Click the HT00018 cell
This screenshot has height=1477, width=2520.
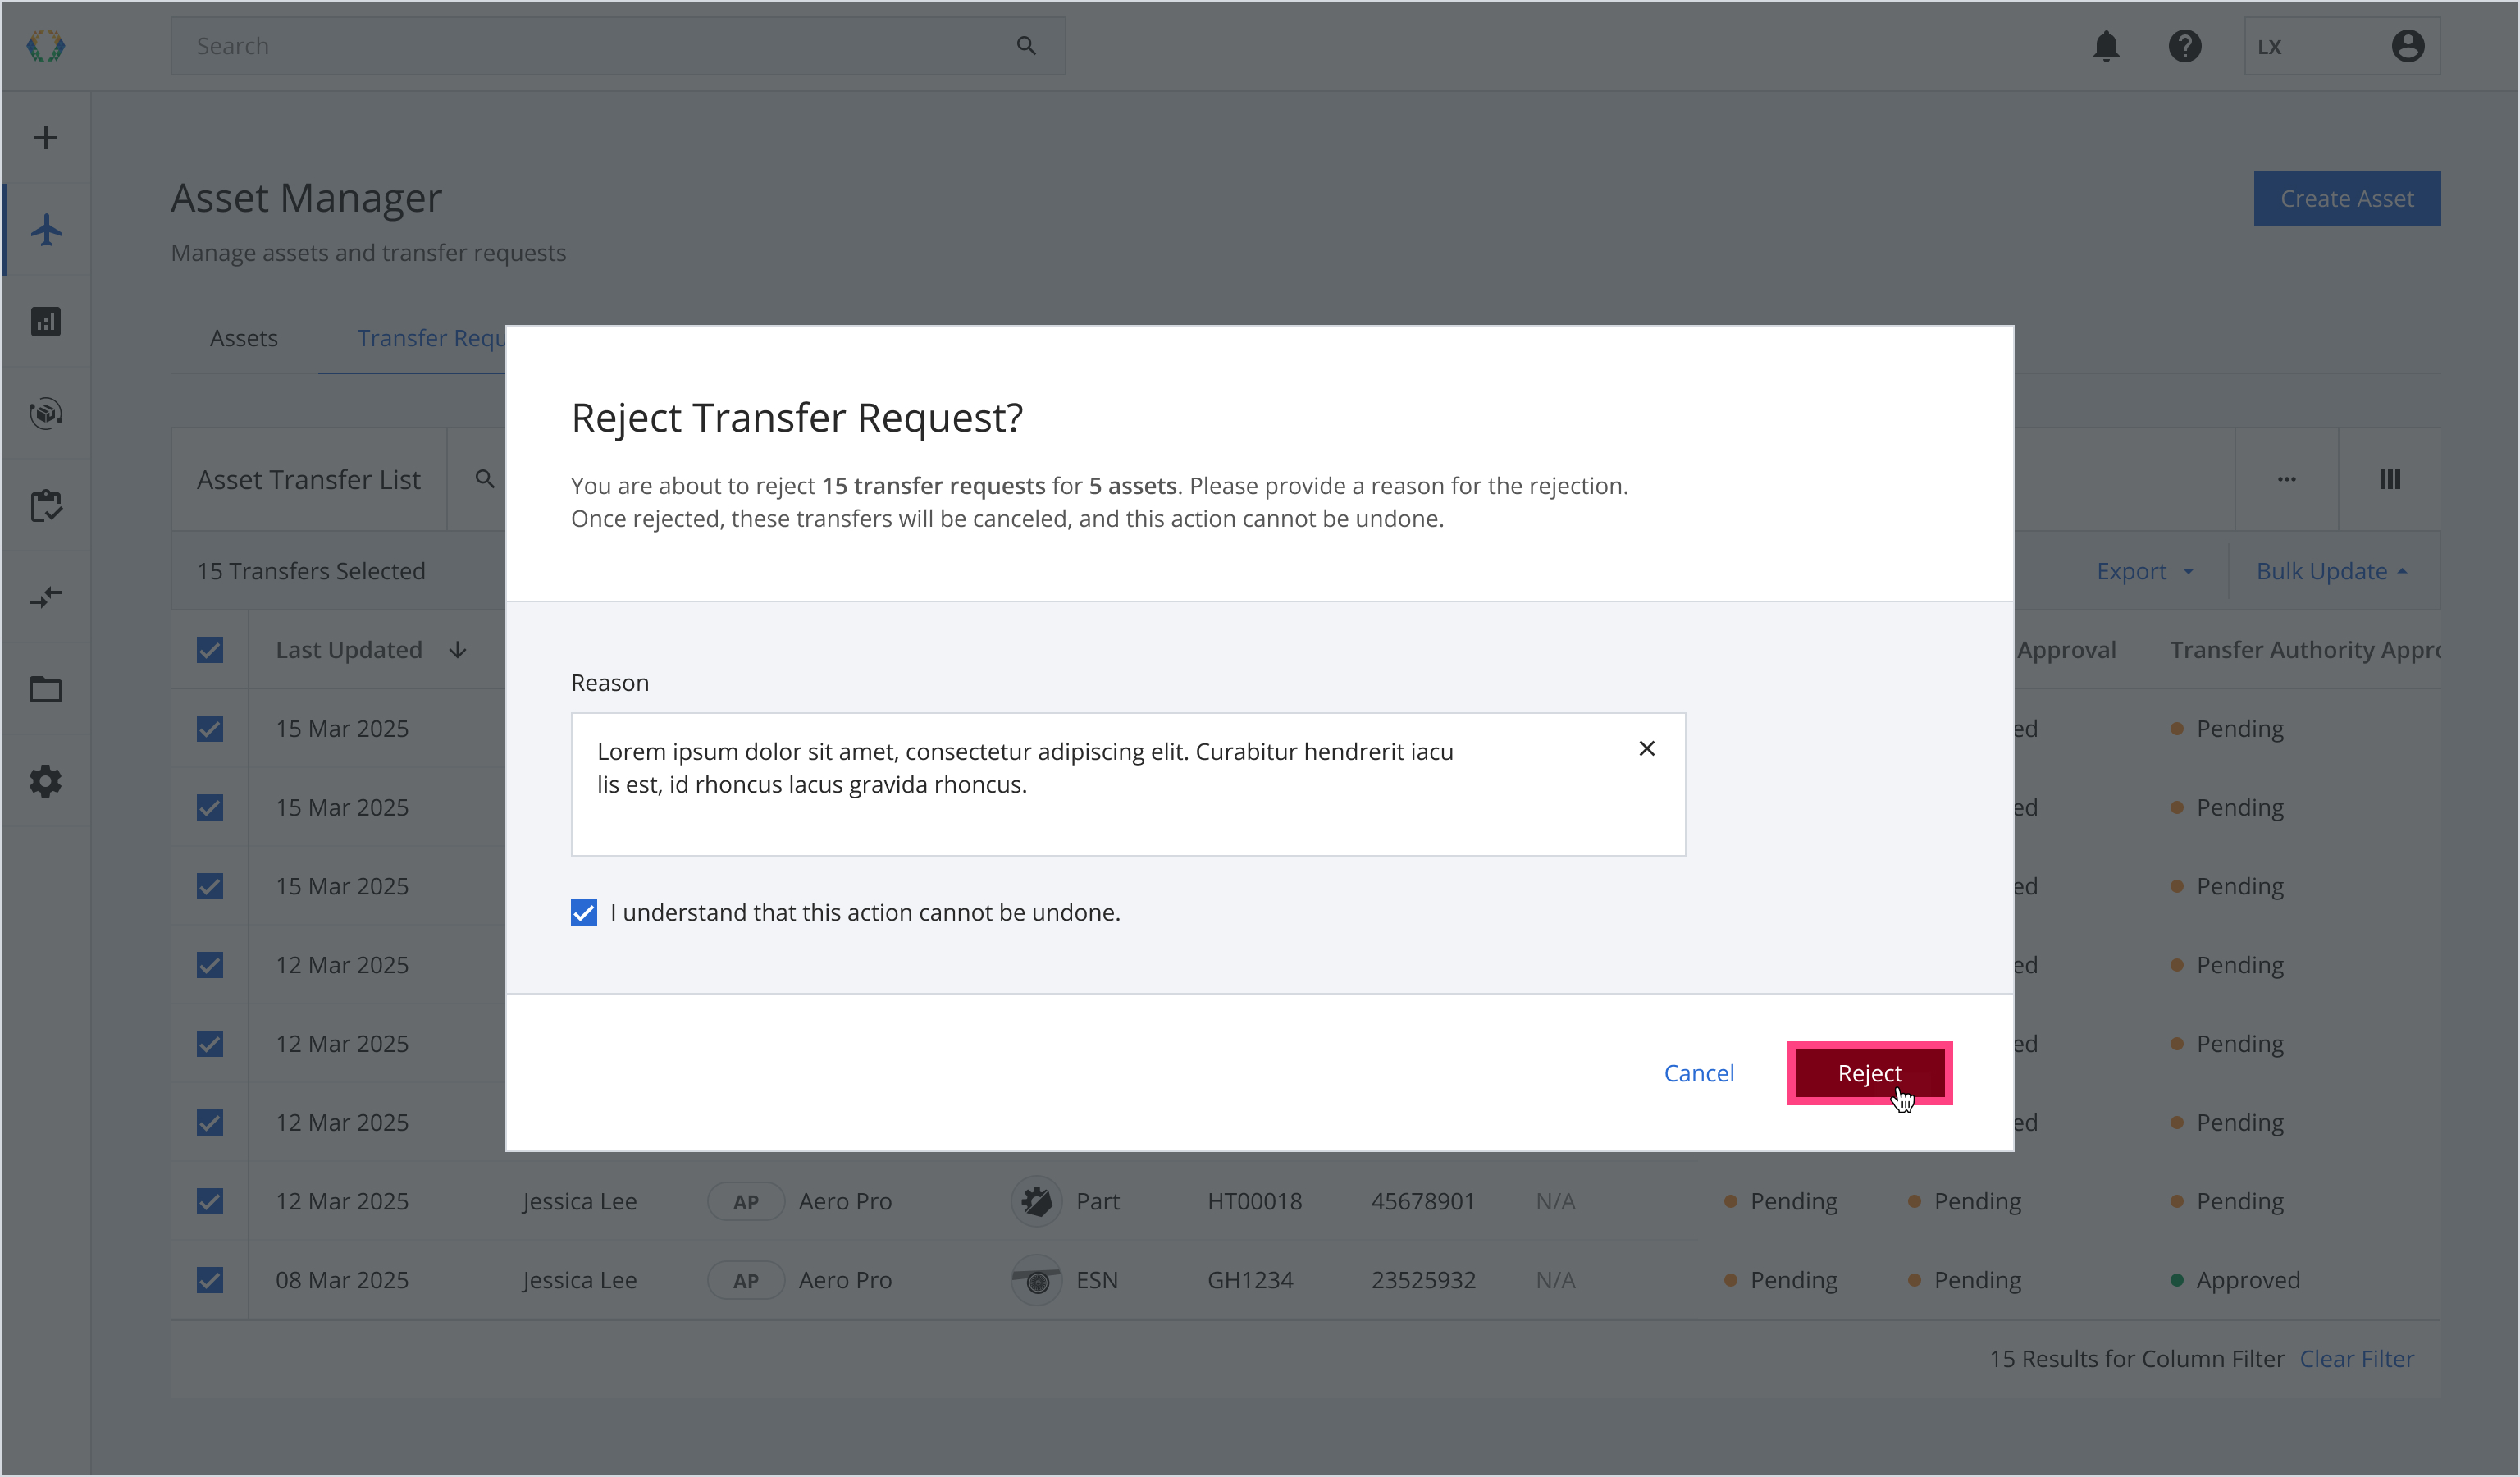[x=1255, y=1201]
